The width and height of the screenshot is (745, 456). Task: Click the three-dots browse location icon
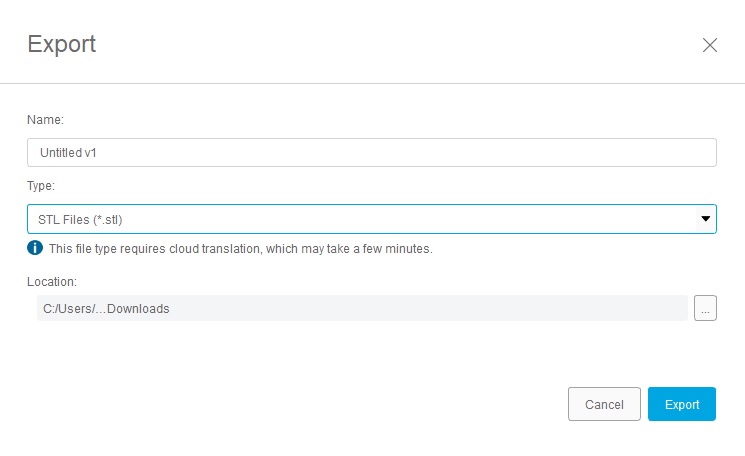coord(705,309)
